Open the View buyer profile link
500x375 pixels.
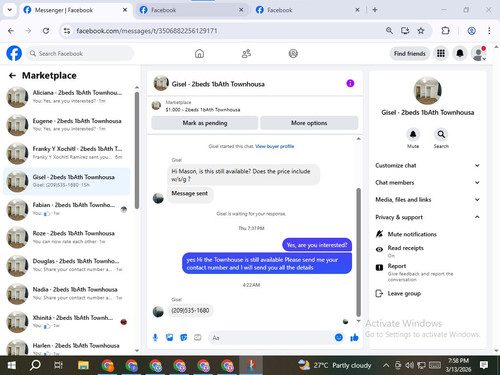click(275, 146)
